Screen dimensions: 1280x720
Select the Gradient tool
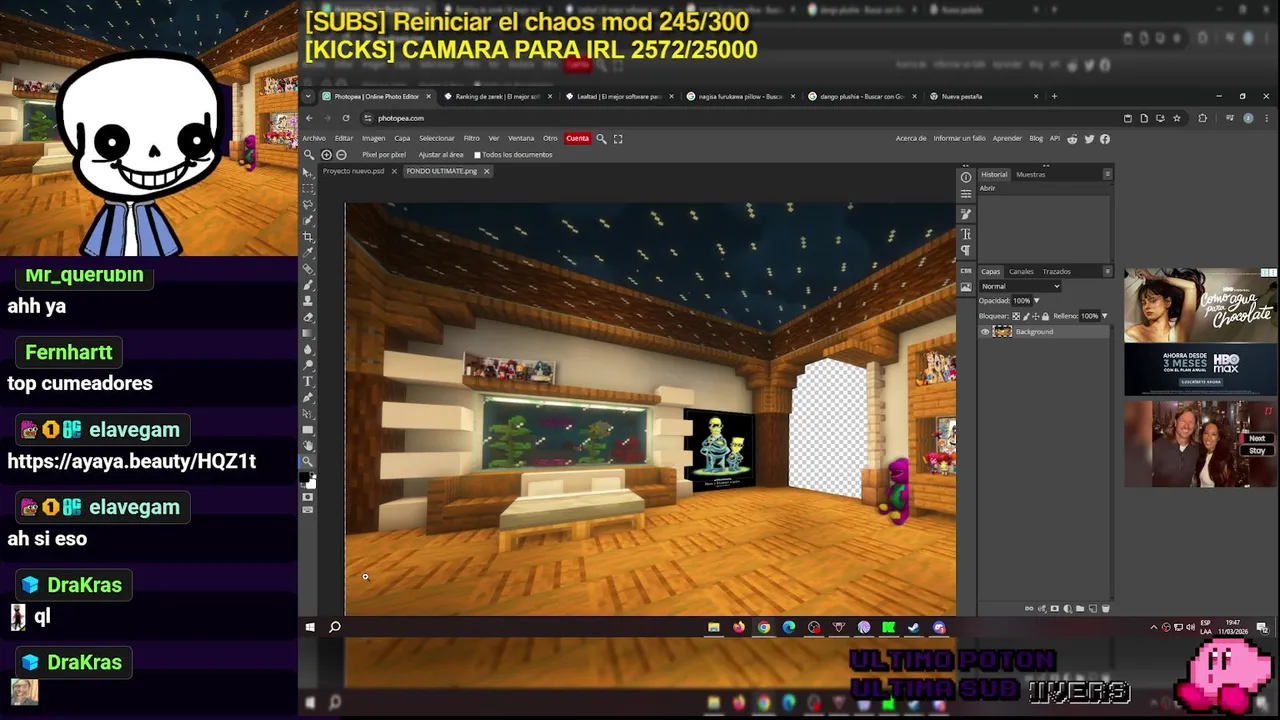click(308, 332)
